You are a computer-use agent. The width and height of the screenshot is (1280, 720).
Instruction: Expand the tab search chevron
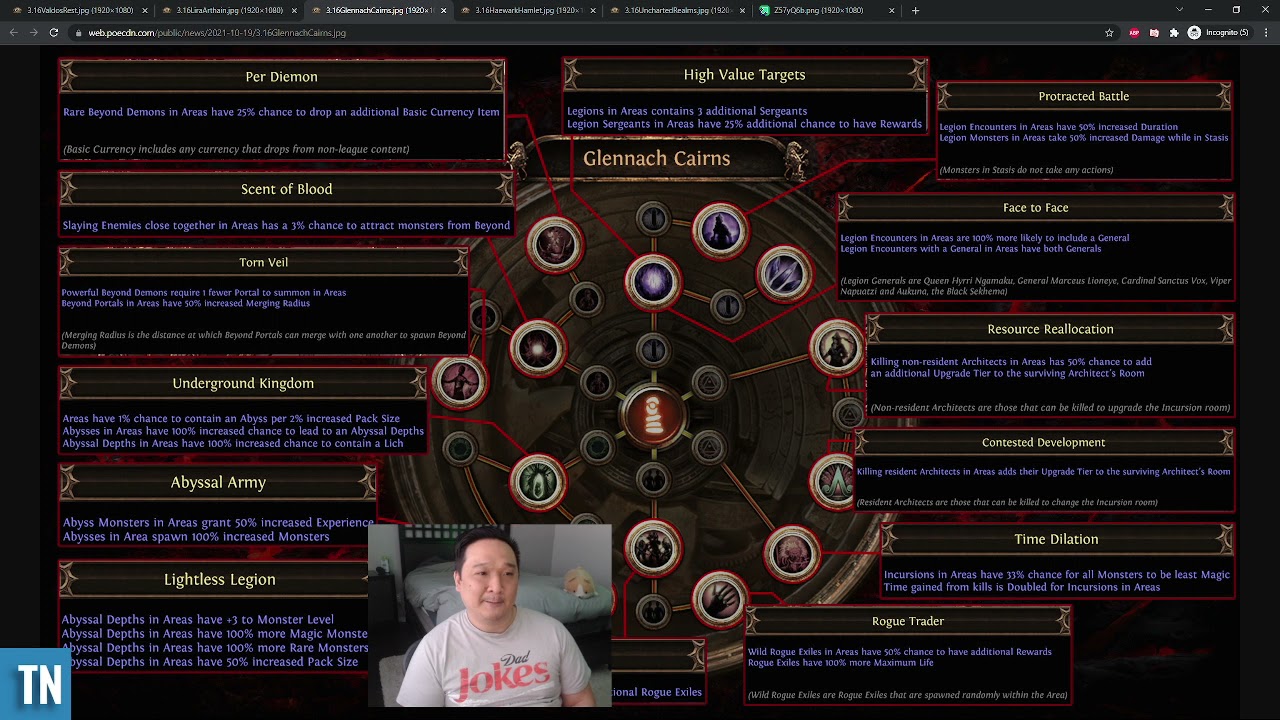pyautogui.click(x=1179, y=10)
